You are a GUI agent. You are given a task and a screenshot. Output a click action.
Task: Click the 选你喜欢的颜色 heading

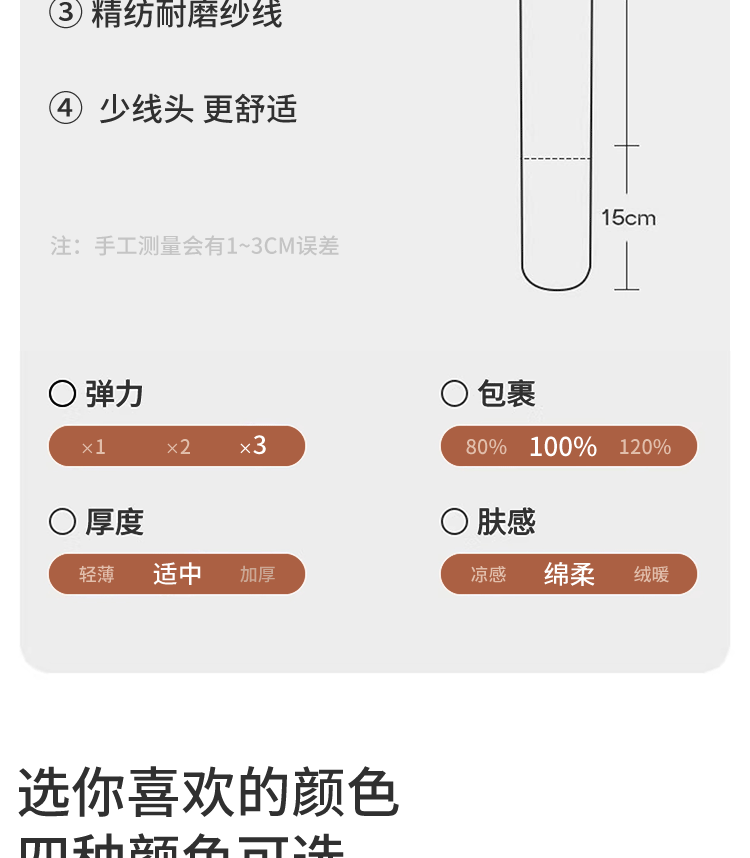pos(208,793)
